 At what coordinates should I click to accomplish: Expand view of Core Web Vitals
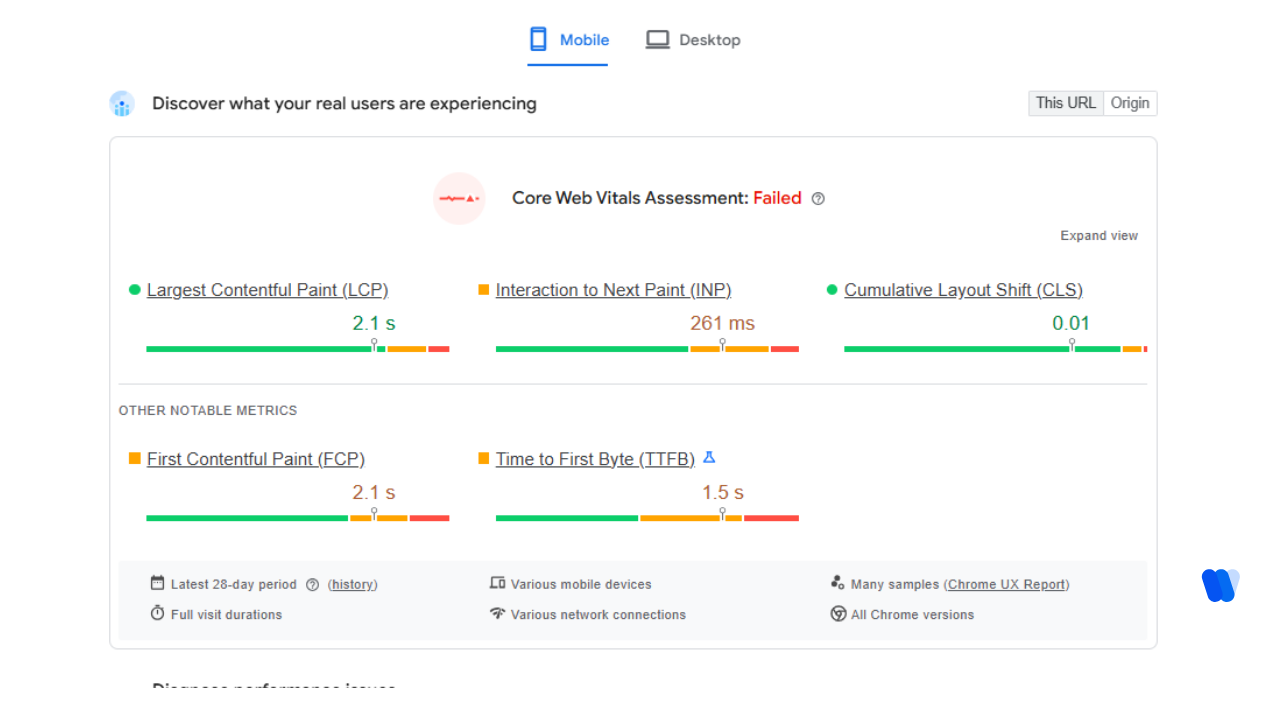[1099, 236]
